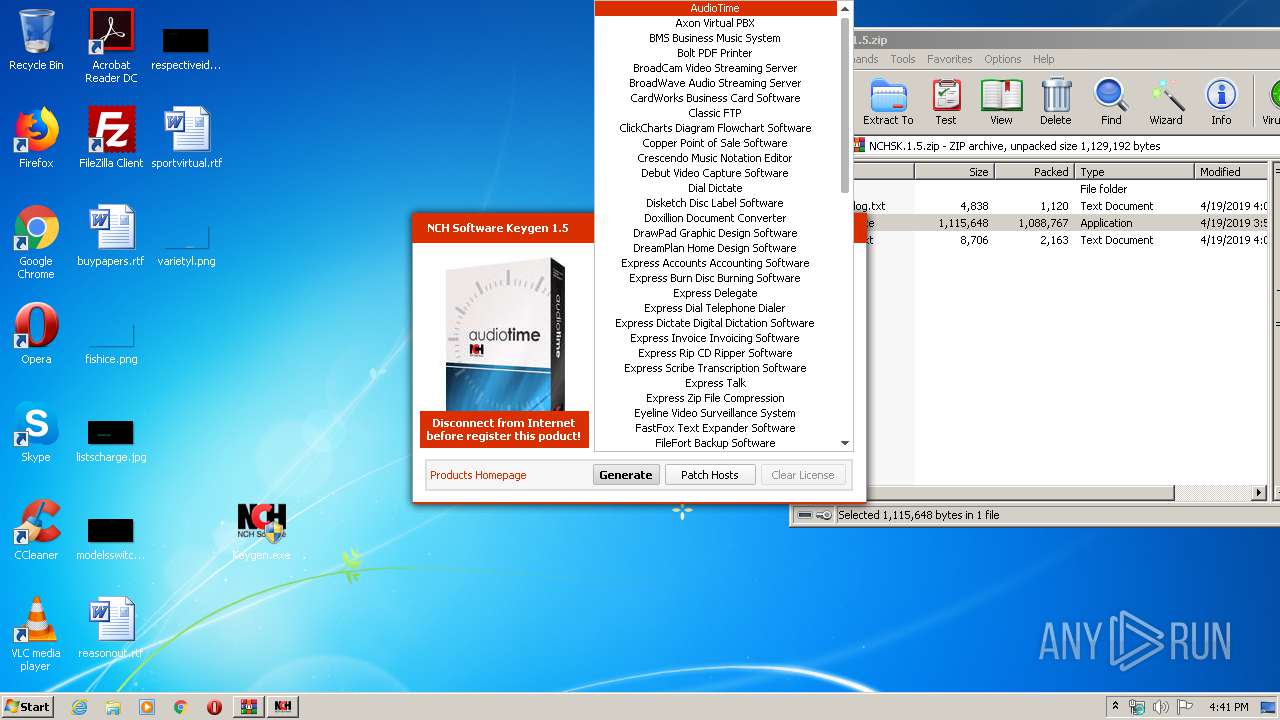1280x720 pixels.
Task: Click the Test toolbar icon in WinRAR
Action: [945, 102]
